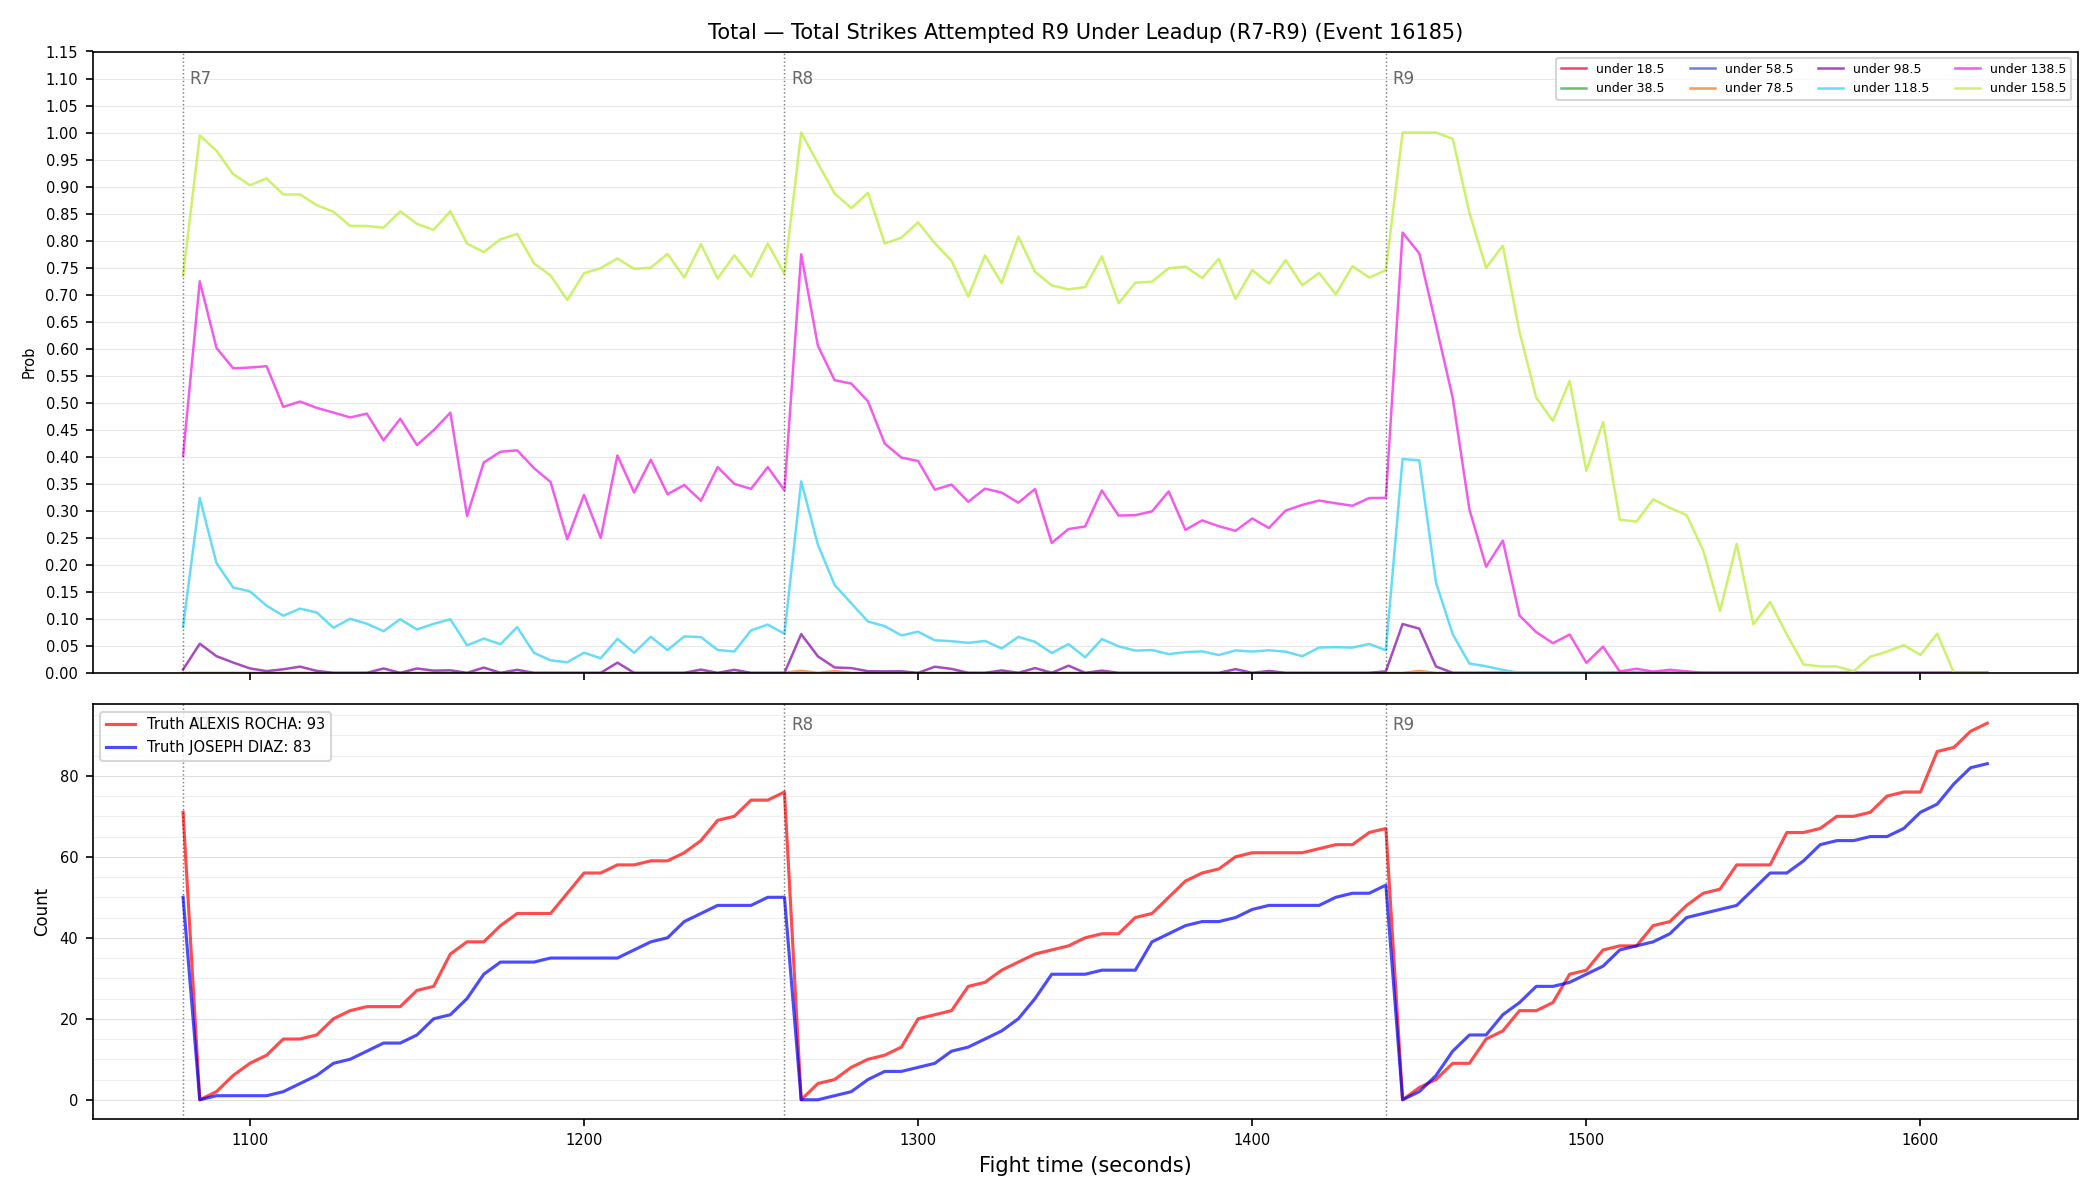Click the 'Prob' y-axis label
This screenshot has width=2100, height=1200.
tap(29, 363)
